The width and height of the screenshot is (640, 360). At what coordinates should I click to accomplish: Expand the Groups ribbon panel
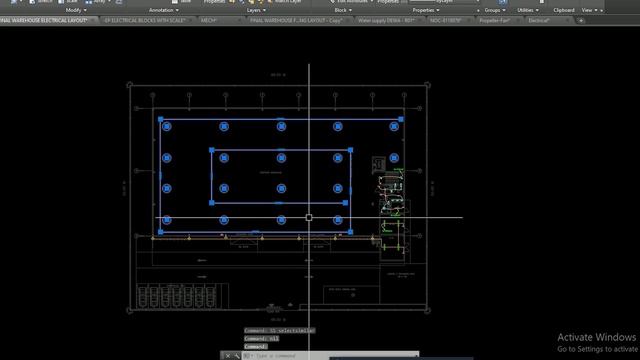coord(495,10)
